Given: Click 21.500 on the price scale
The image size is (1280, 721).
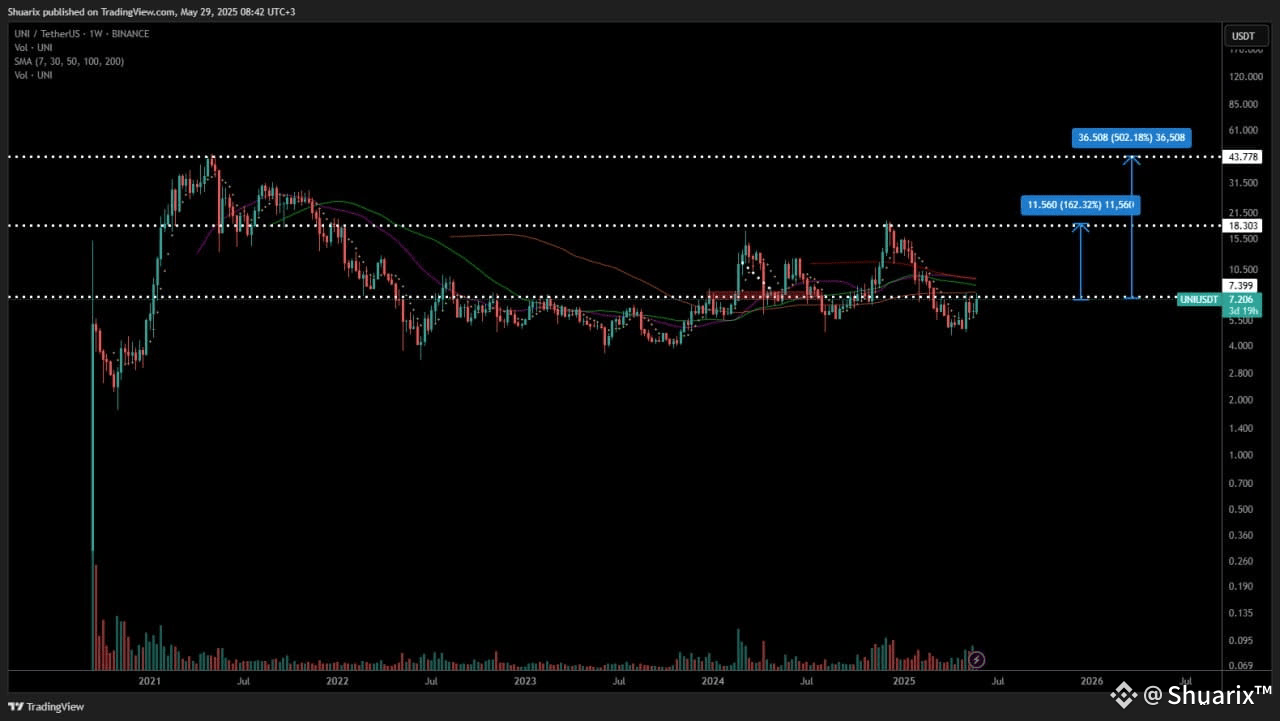Looking at the screenshot, I should (1245, 213).
